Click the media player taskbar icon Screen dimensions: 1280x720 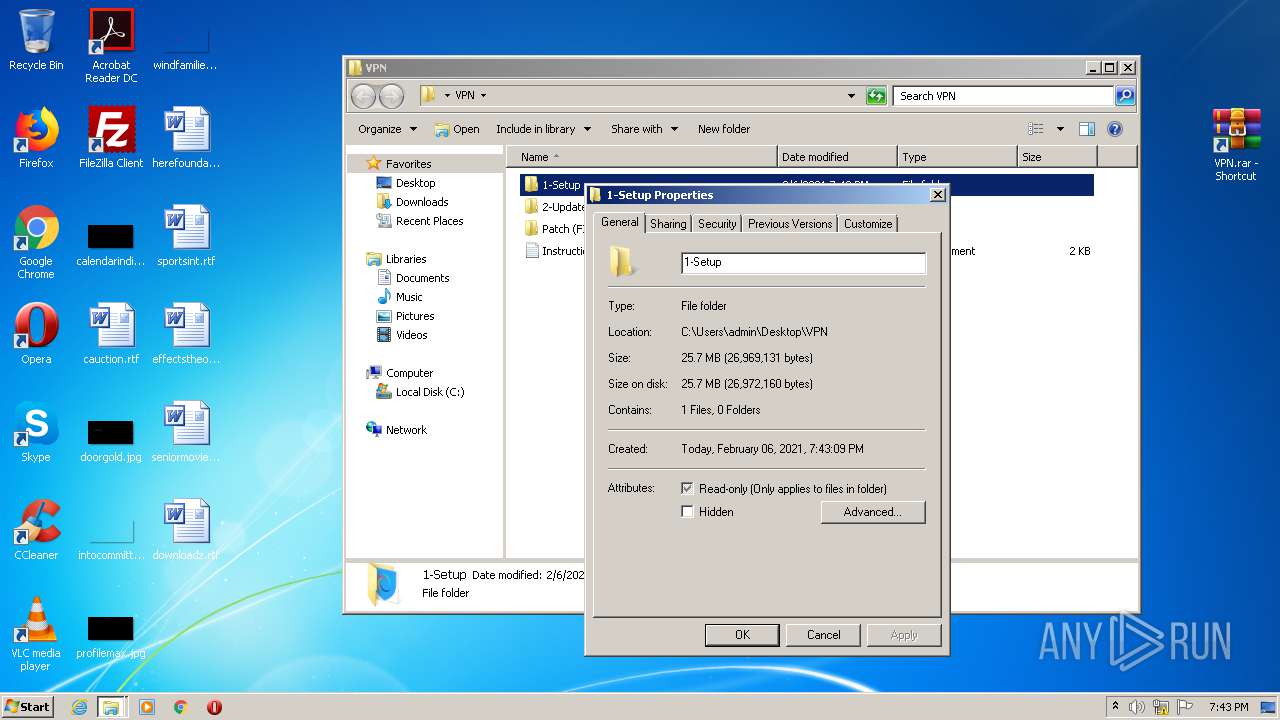click(x=147, y=707)
